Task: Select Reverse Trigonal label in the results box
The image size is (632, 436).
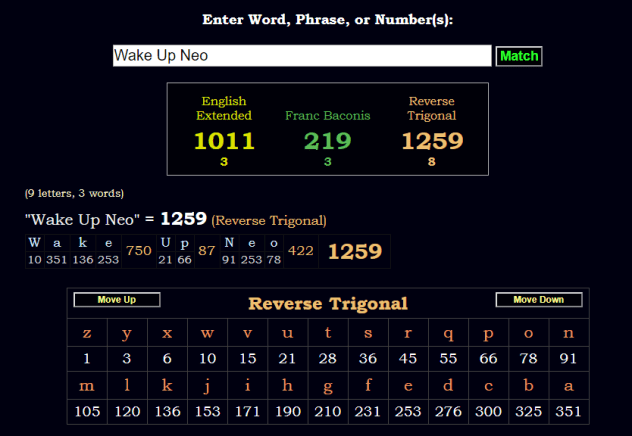Action: [432, 108]
